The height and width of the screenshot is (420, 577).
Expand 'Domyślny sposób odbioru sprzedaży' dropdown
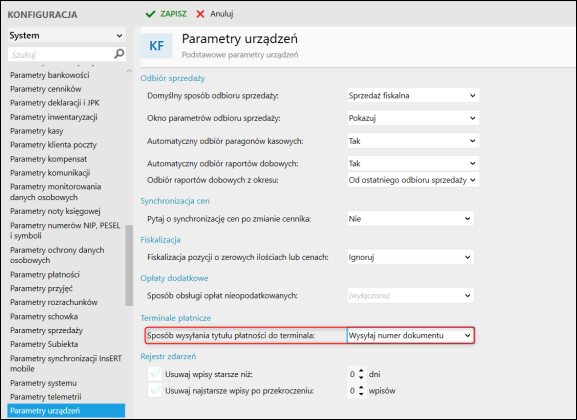[413, 96]
